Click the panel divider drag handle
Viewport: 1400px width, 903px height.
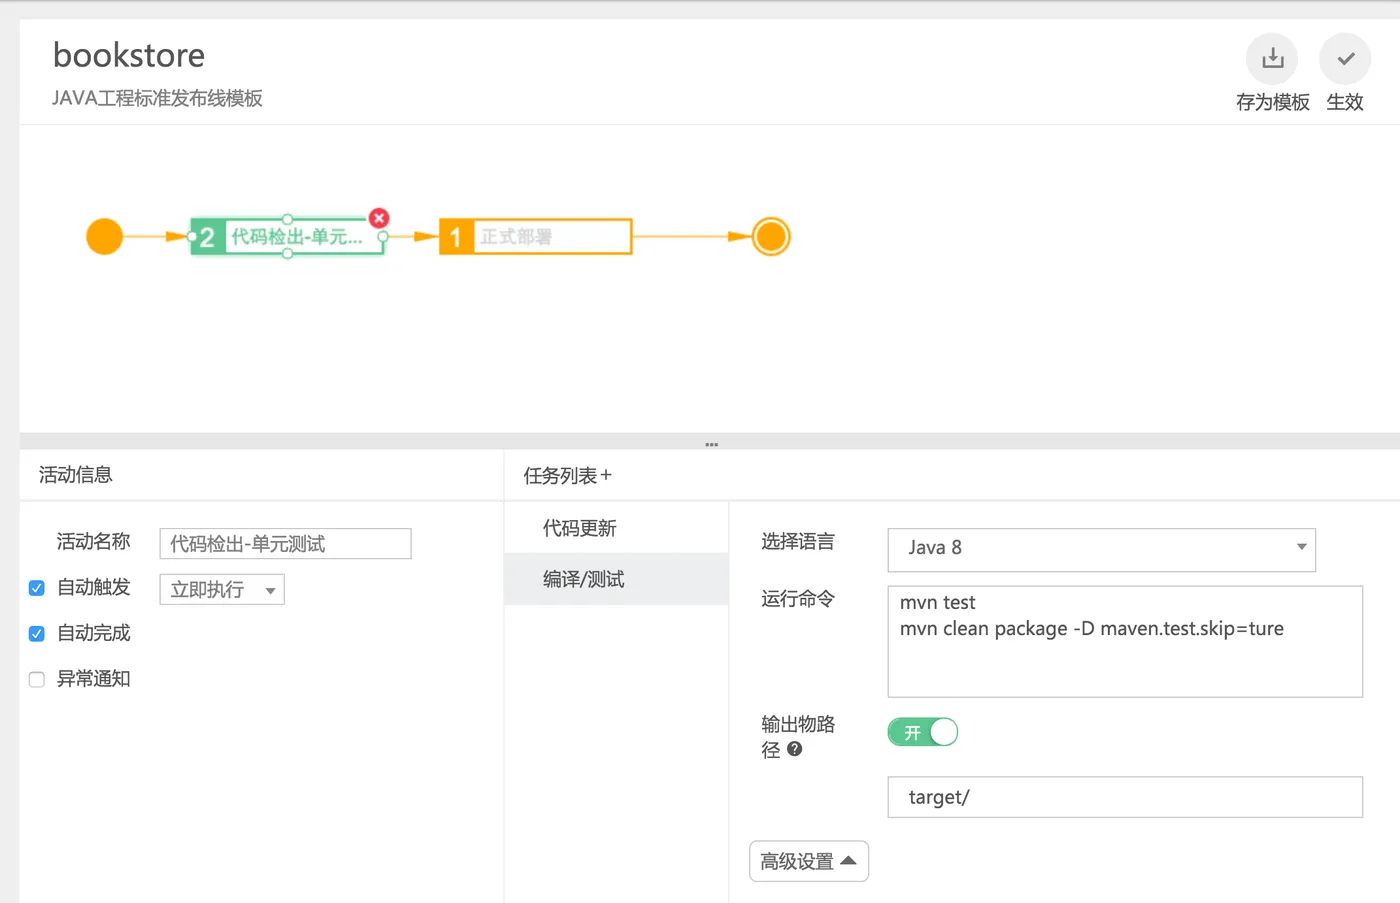[711, 444]
